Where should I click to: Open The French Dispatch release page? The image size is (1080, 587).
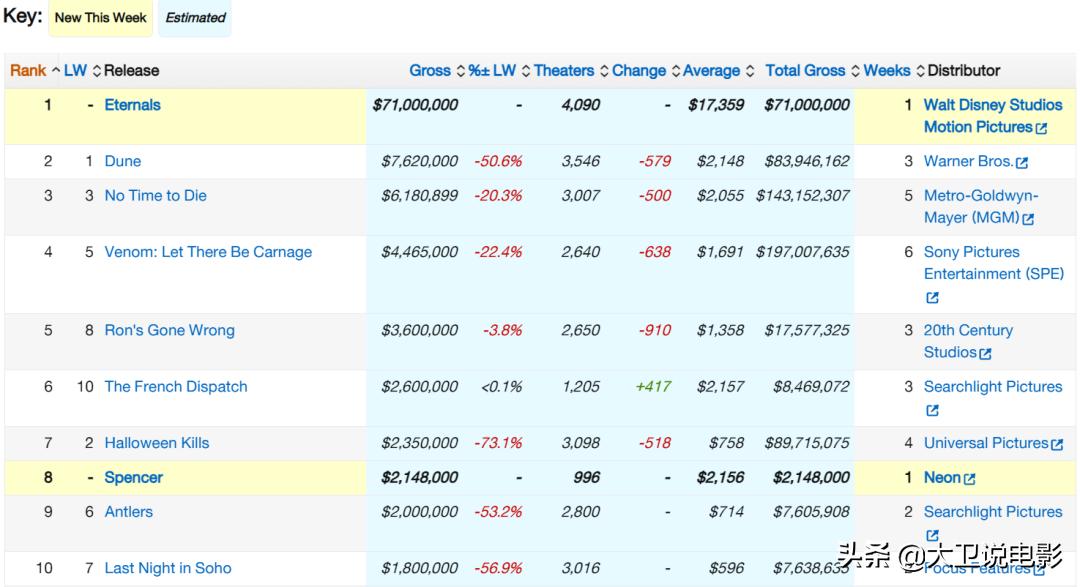(176, 387)
